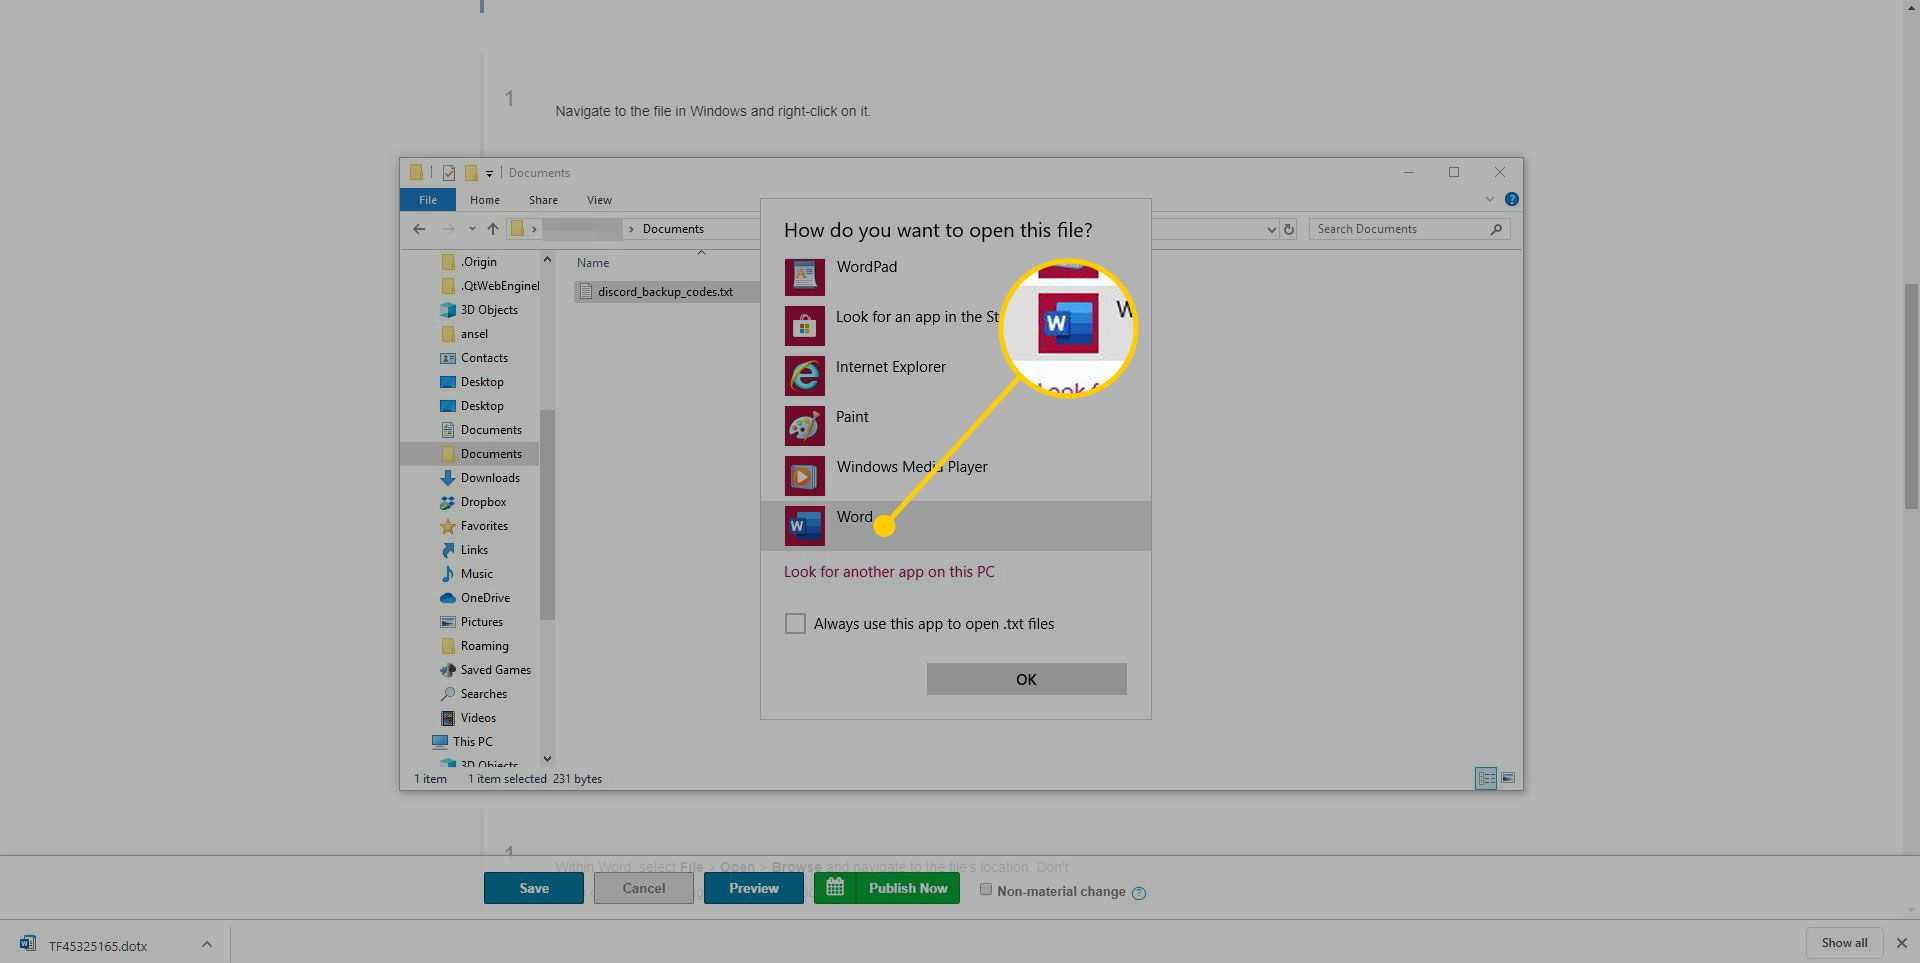Open the Home ribbon tab
Screen dimensions: 1920x963
pyautogui.click(x=485, y=200)
